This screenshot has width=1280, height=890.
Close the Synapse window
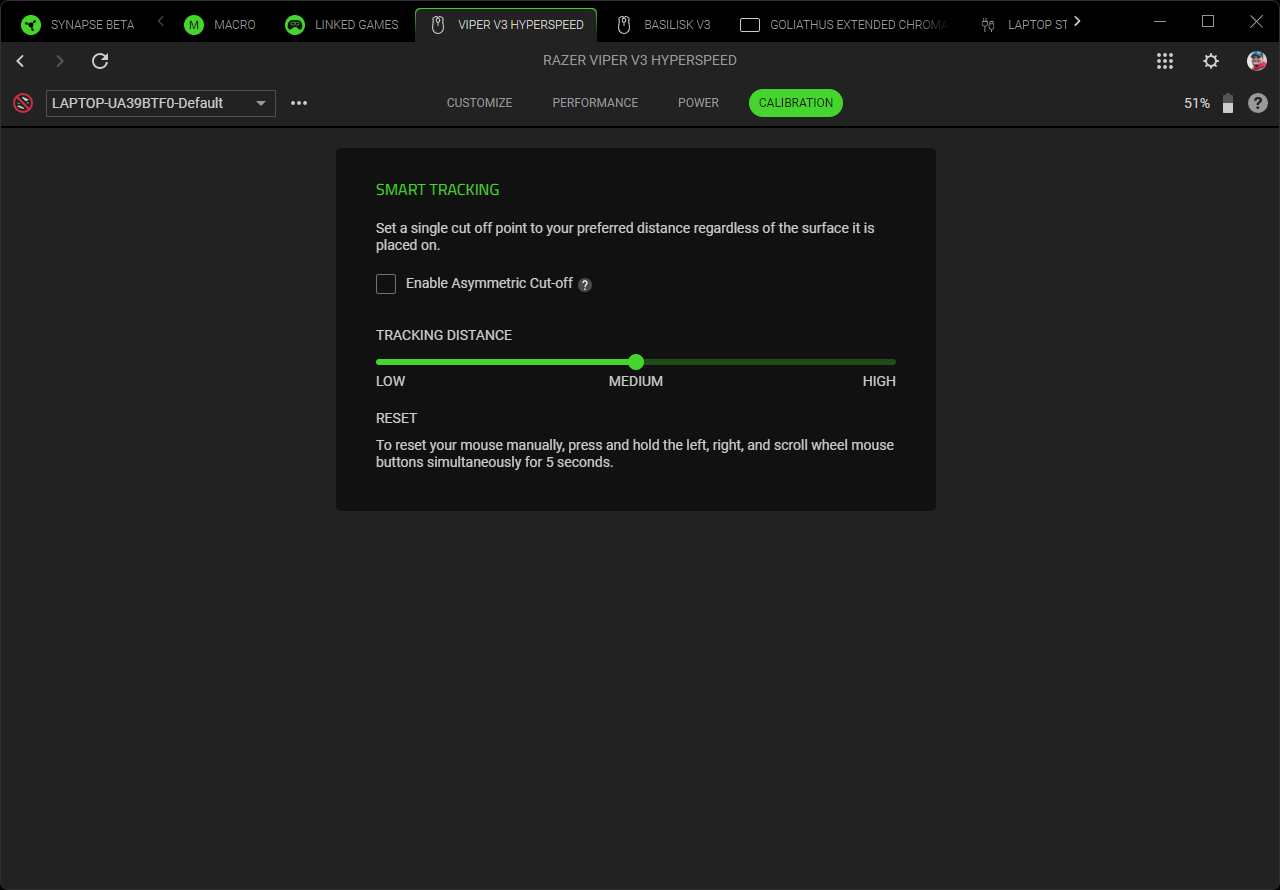pos(1257,21)
